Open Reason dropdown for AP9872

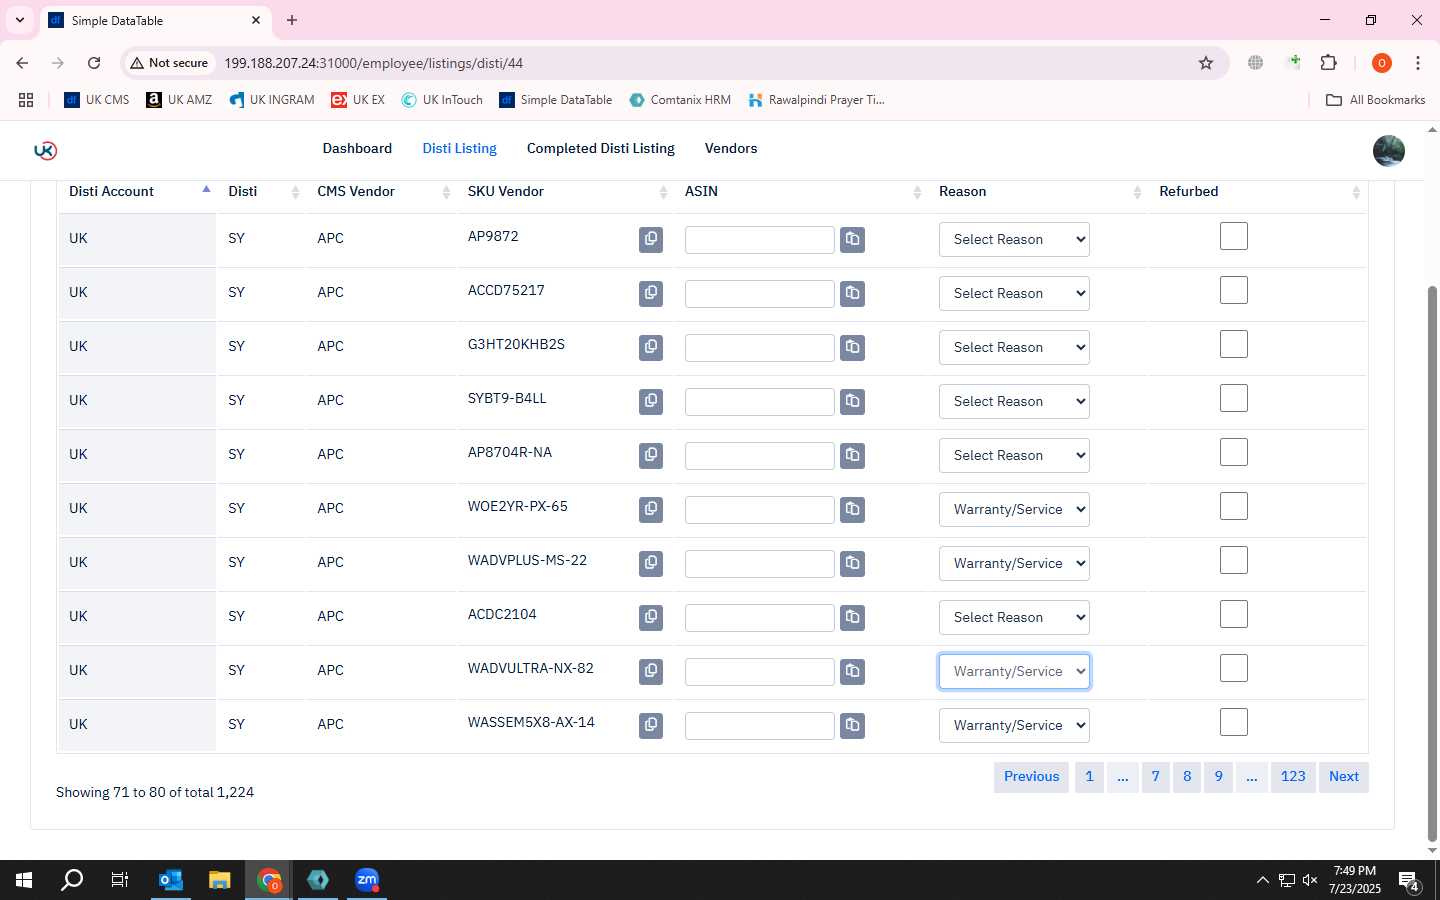[x=1014, y=239]
